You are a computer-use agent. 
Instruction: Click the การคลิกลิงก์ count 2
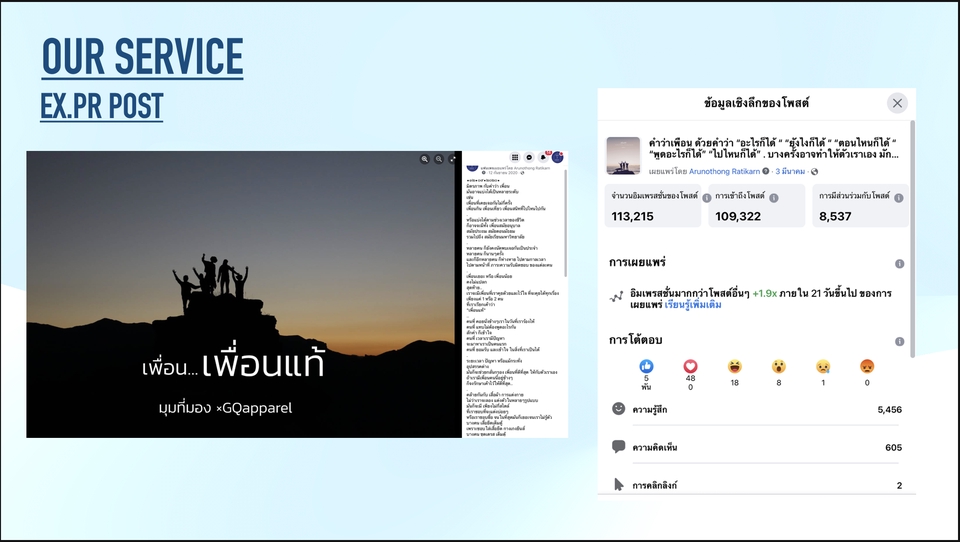click(899, 486)
